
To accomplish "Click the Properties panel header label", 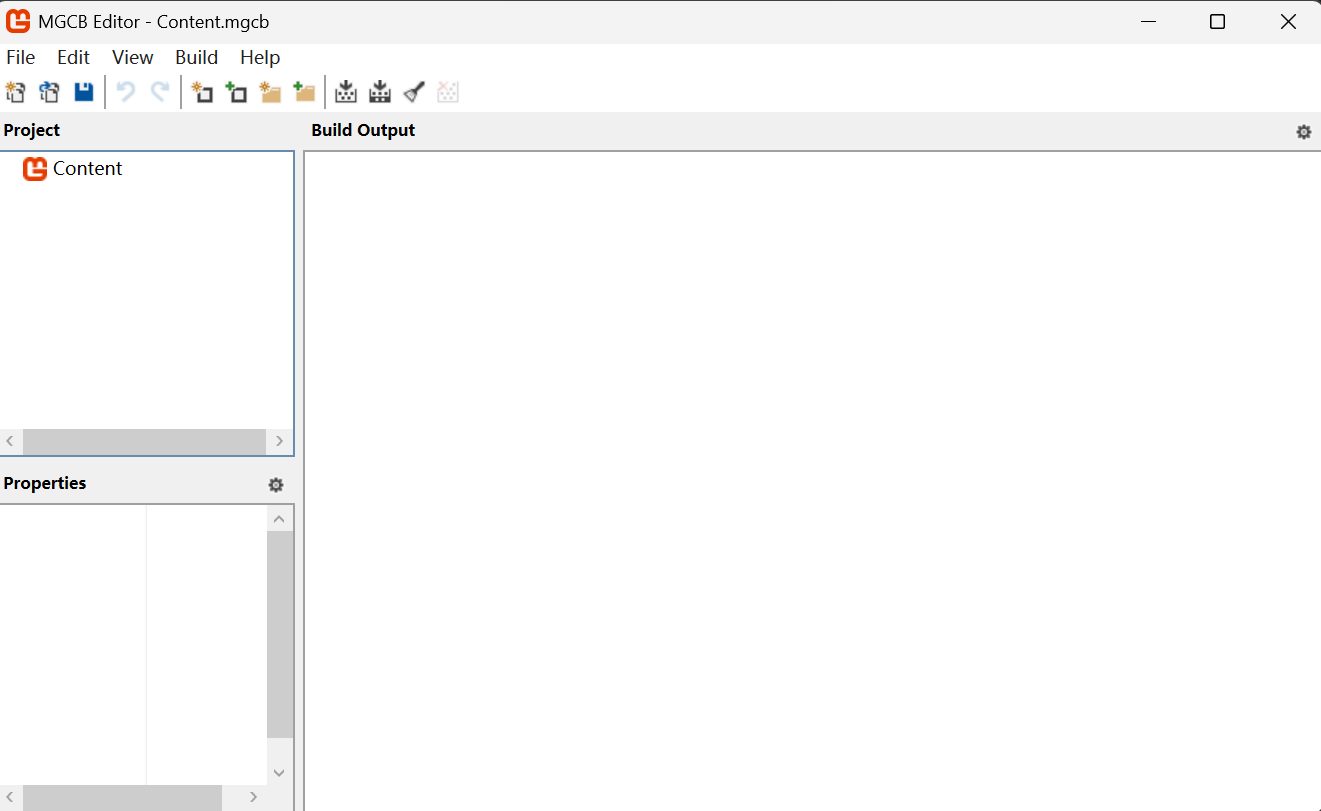I will coord(45,483).
